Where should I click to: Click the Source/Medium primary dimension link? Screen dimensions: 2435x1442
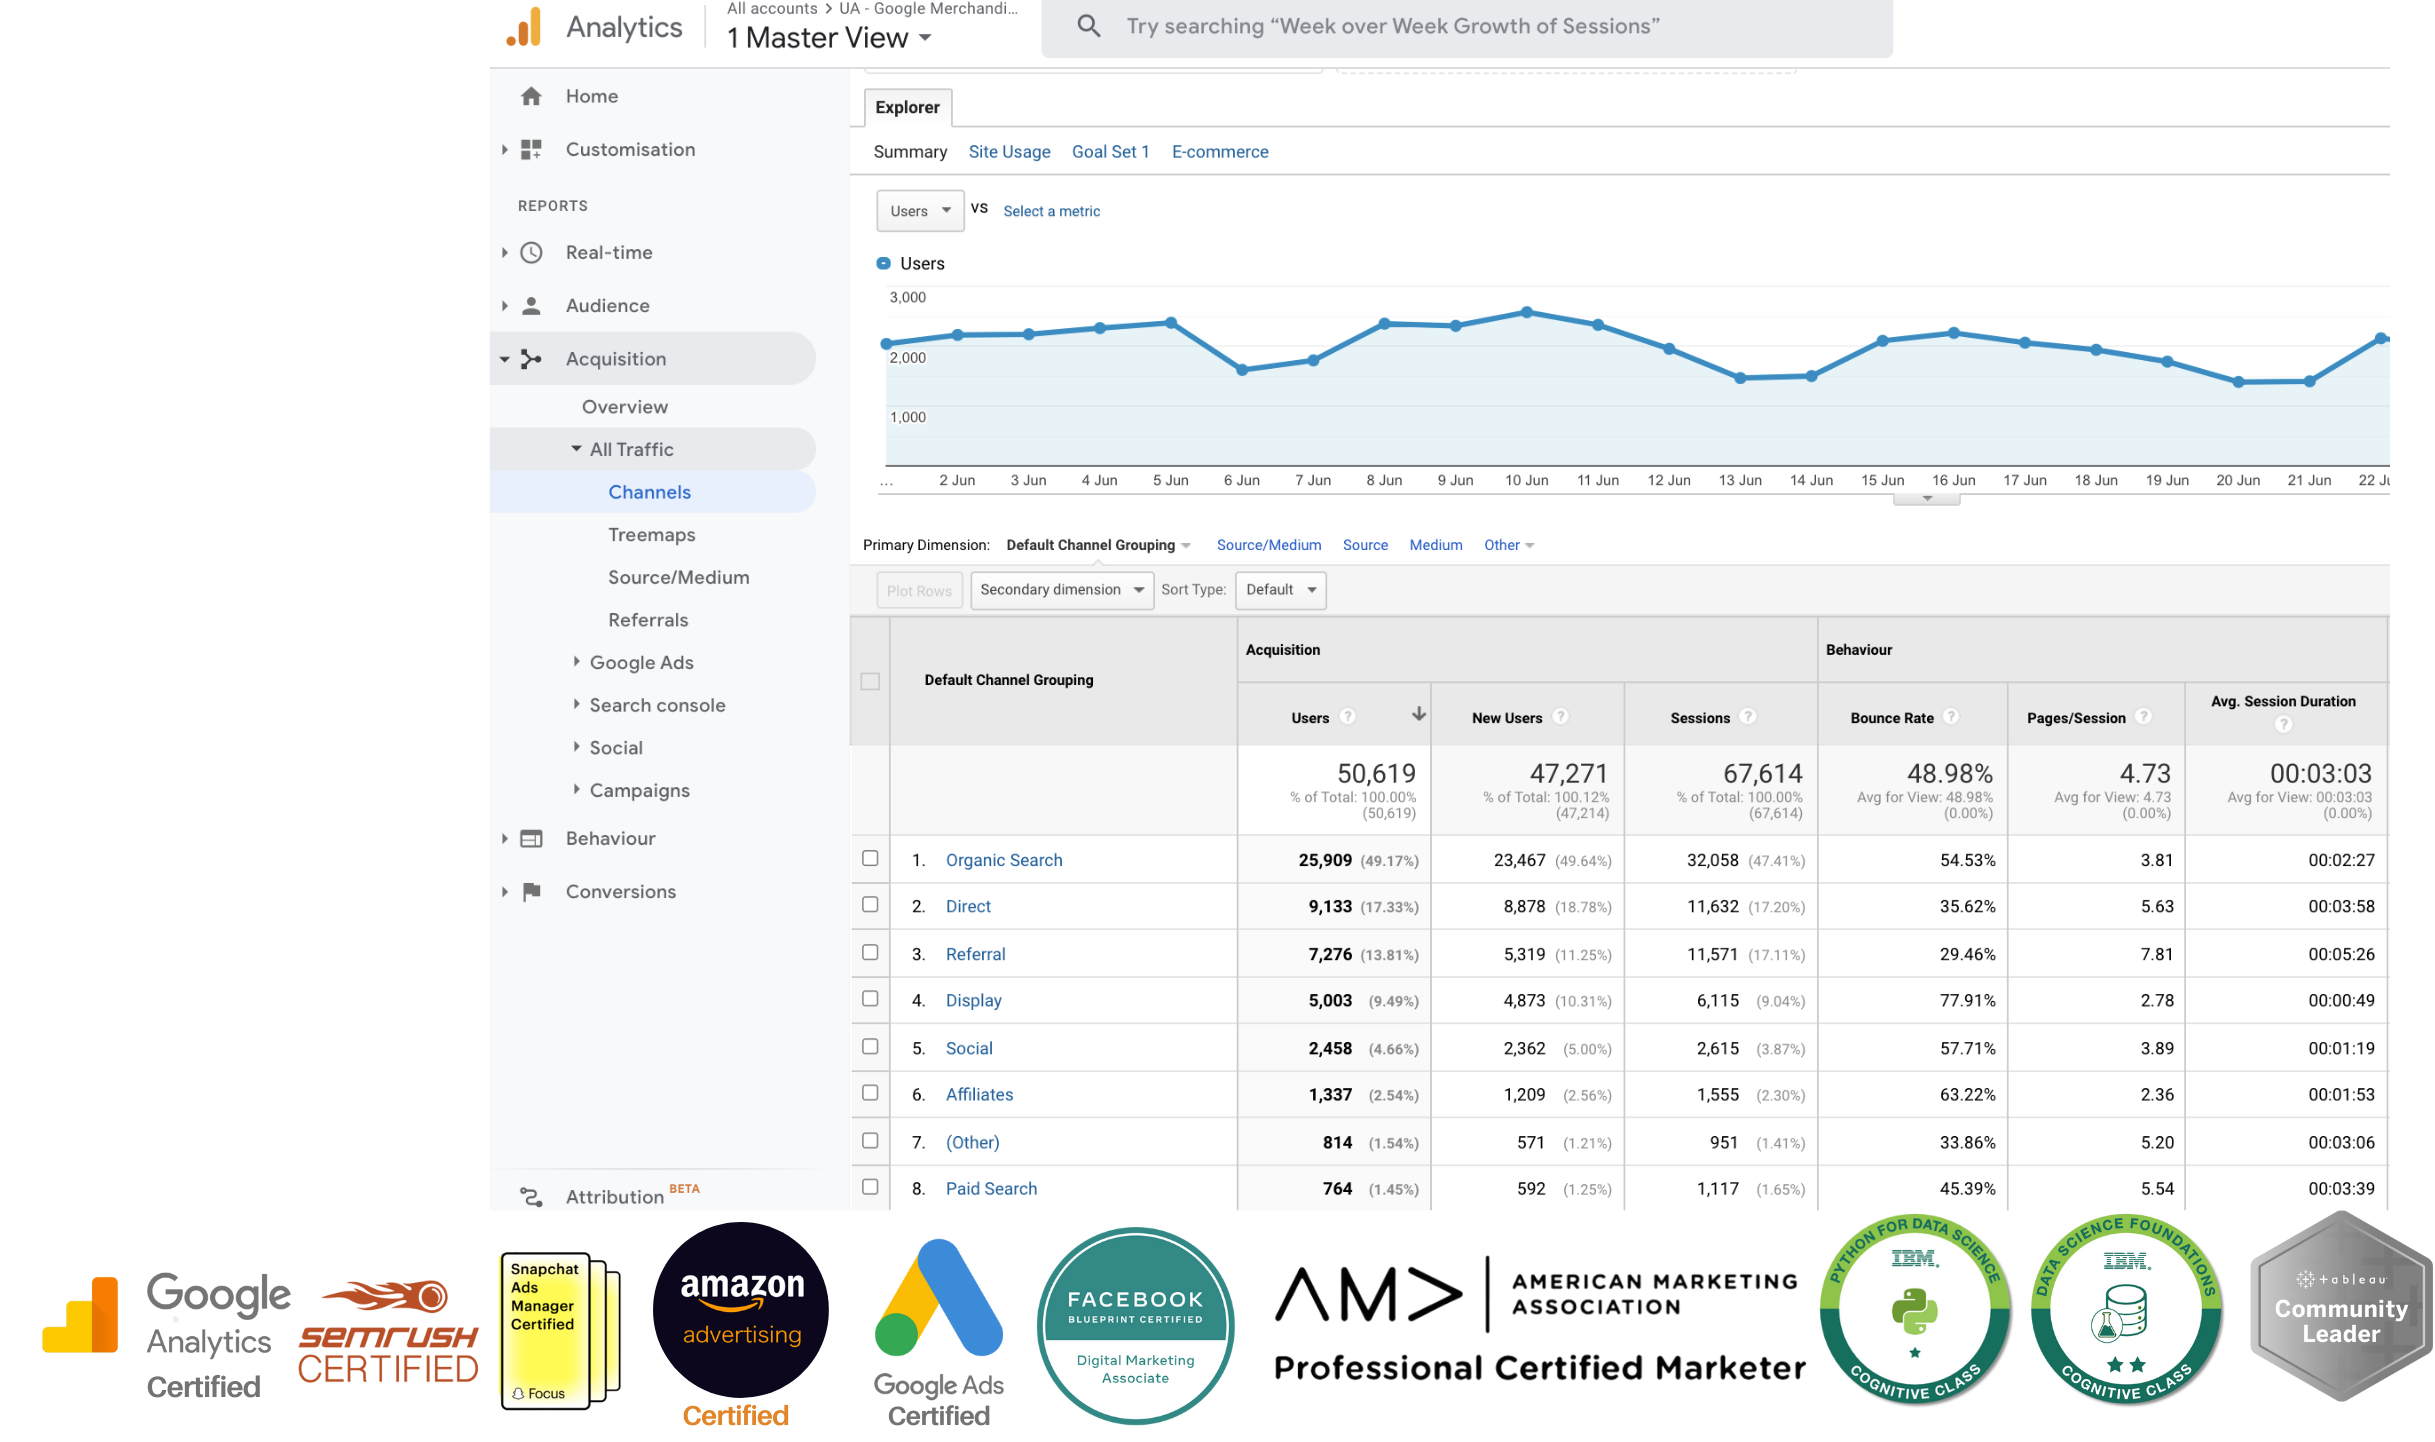click(1268, 545)
